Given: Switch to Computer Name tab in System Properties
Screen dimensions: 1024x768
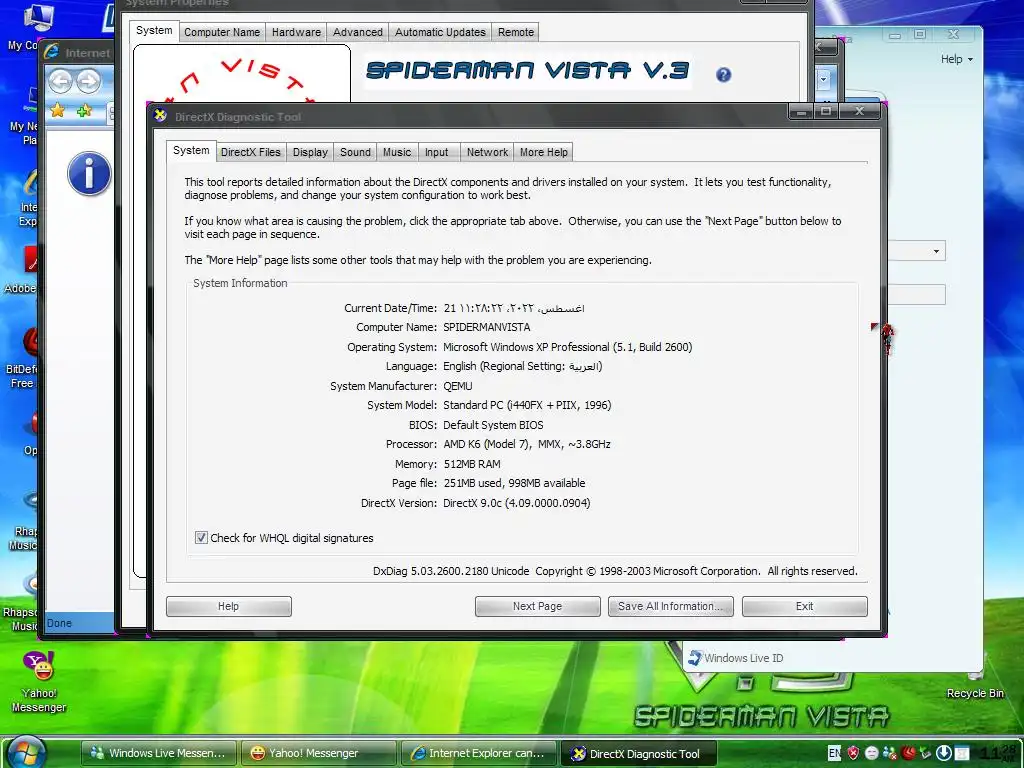Looking at the screenshot, I should [x=222, y=32].
